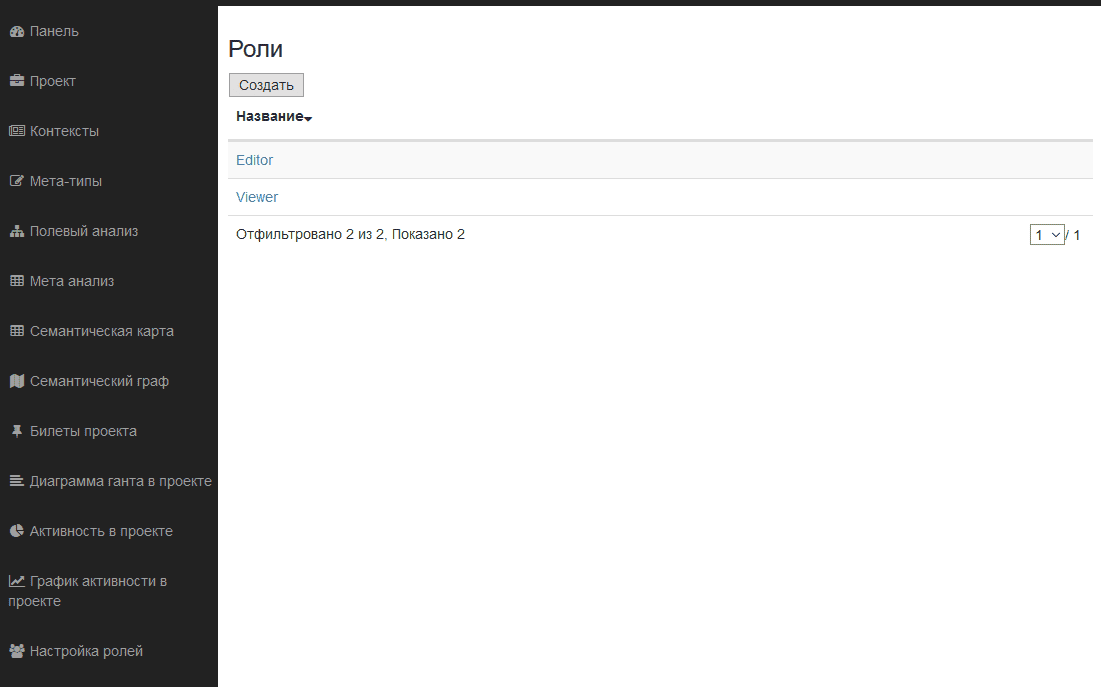This screenshot has width=1101, height=687.
Task: Open the Viewer role link
Action: point(257,197)
